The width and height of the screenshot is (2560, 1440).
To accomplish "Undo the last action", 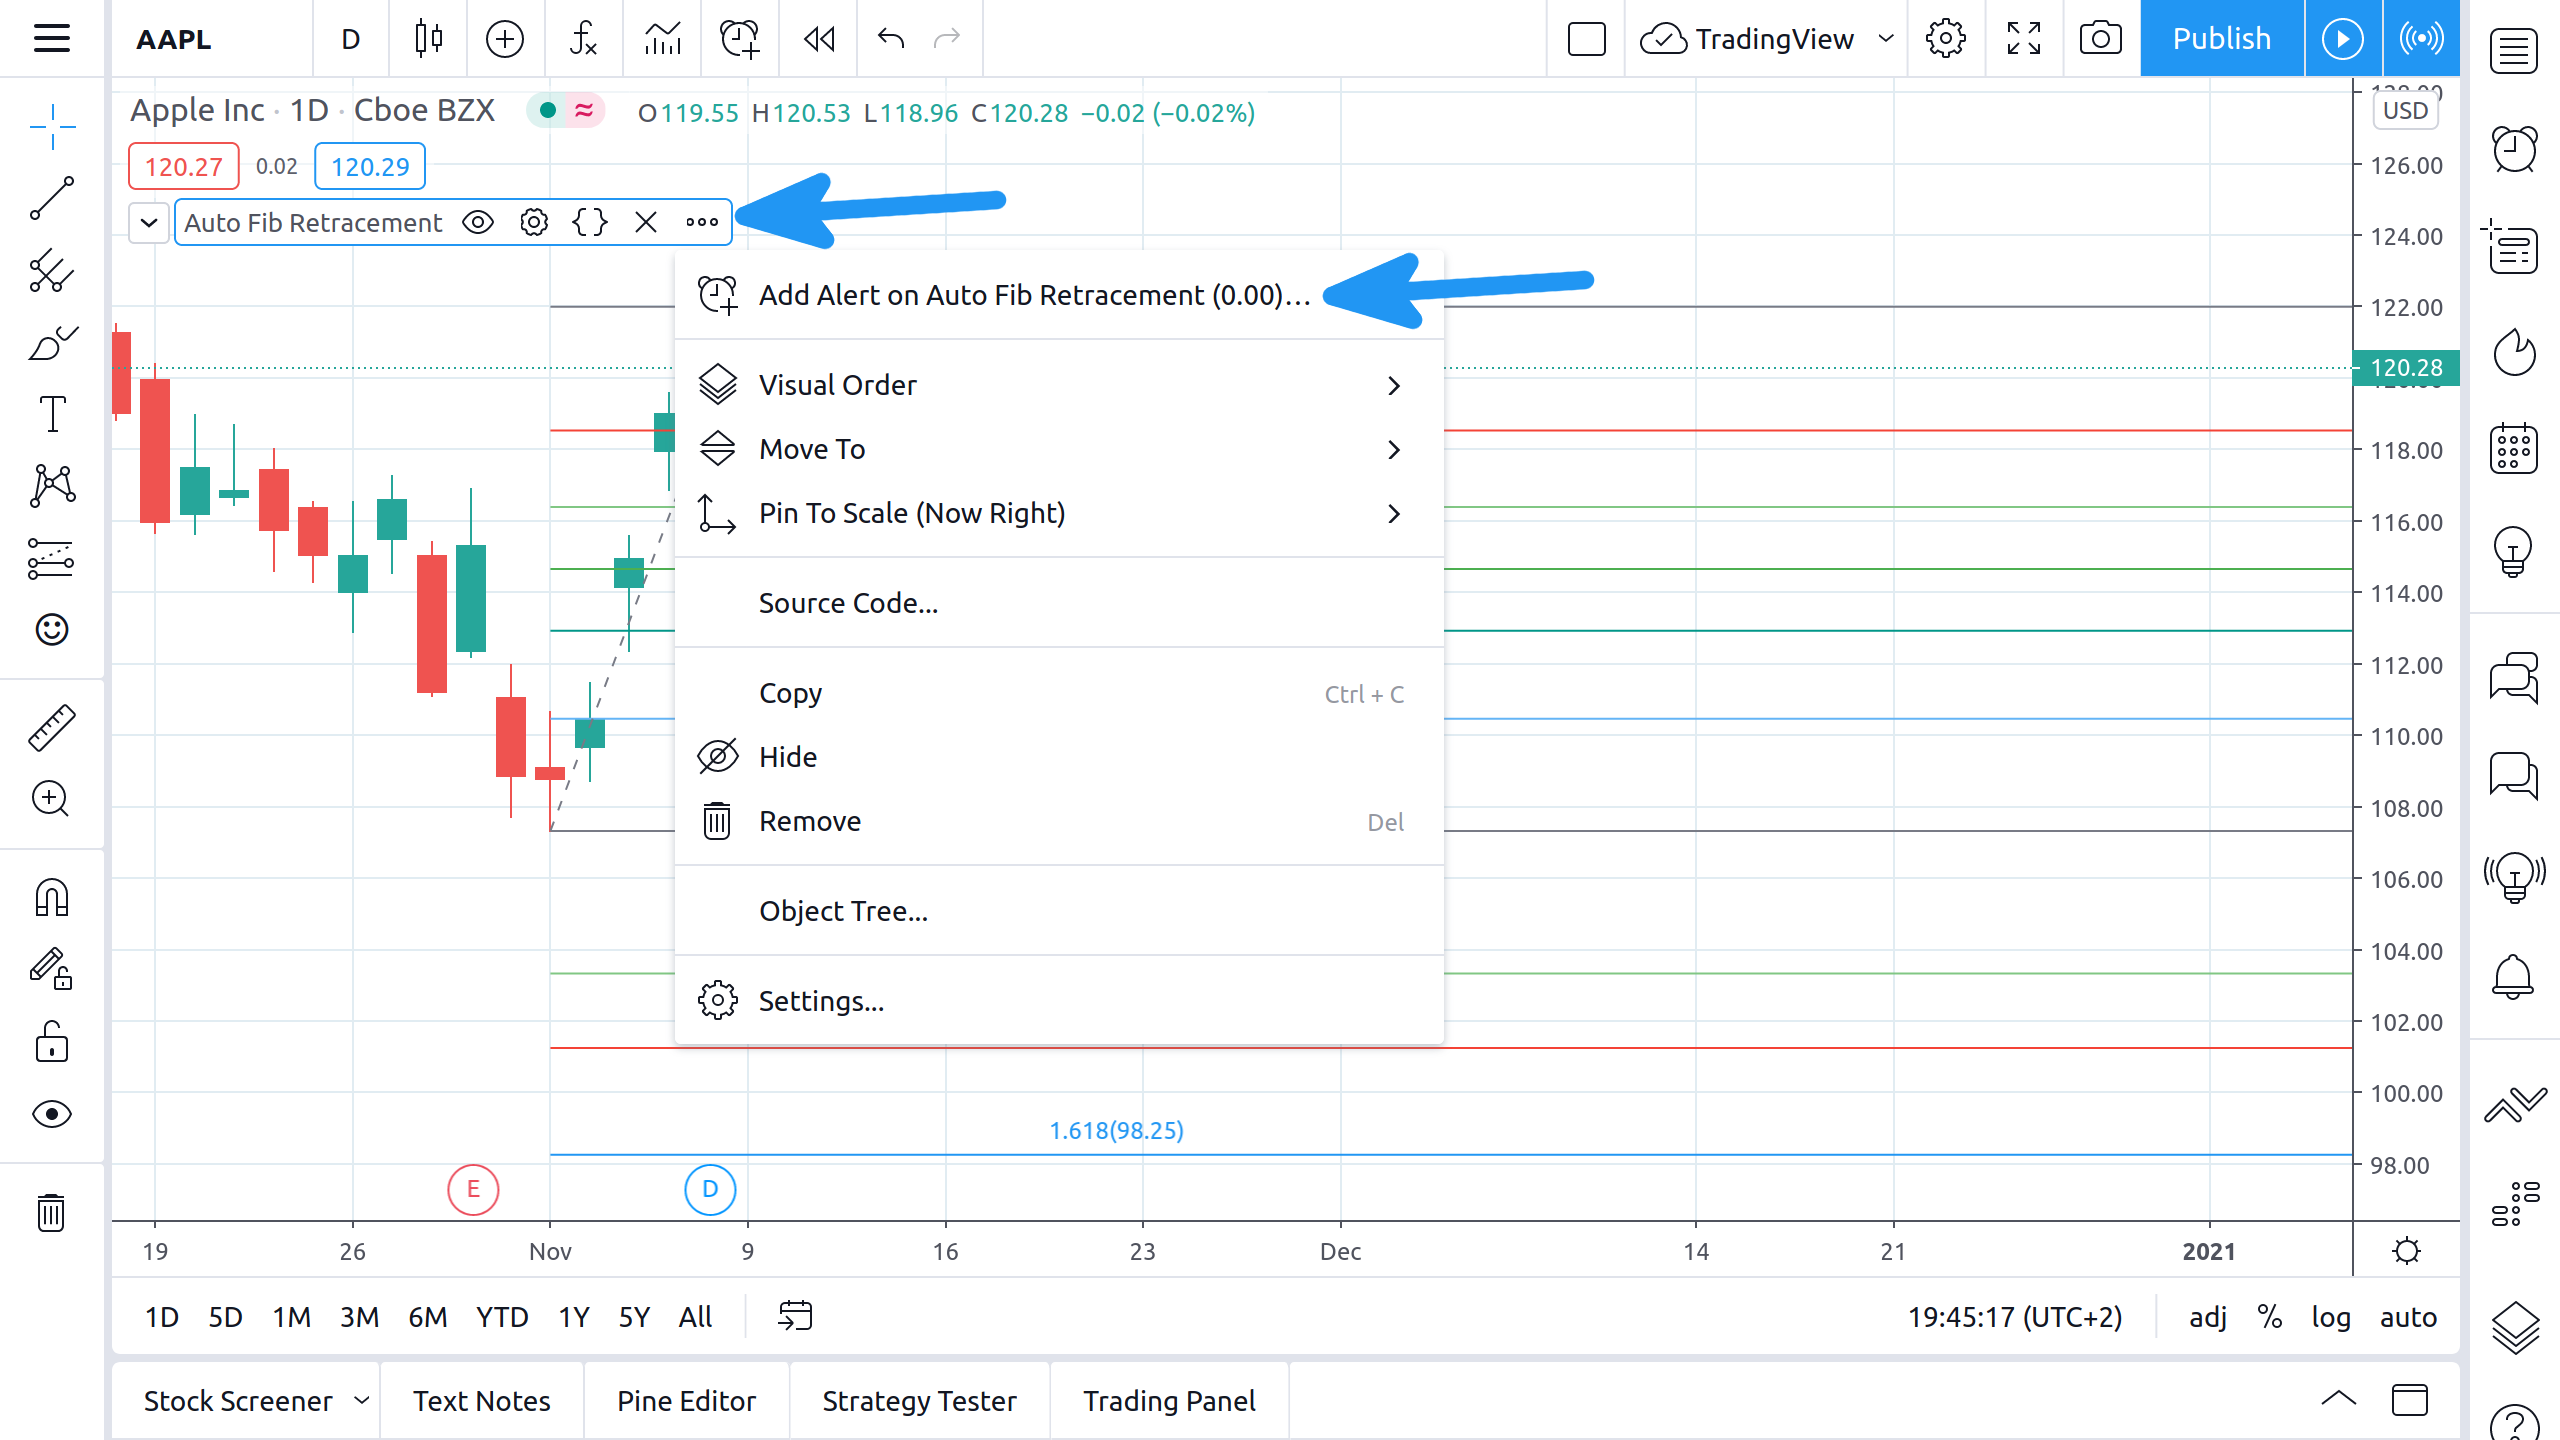I will tap(890, 39).
